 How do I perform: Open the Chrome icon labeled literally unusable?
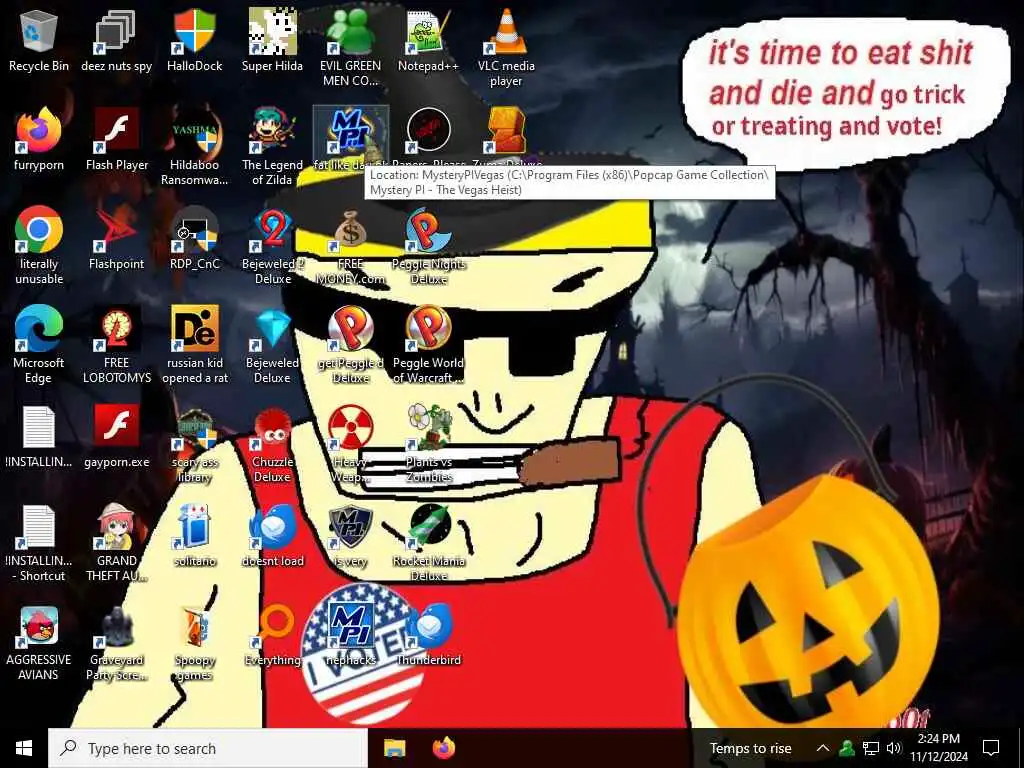(x=39, y=246)
